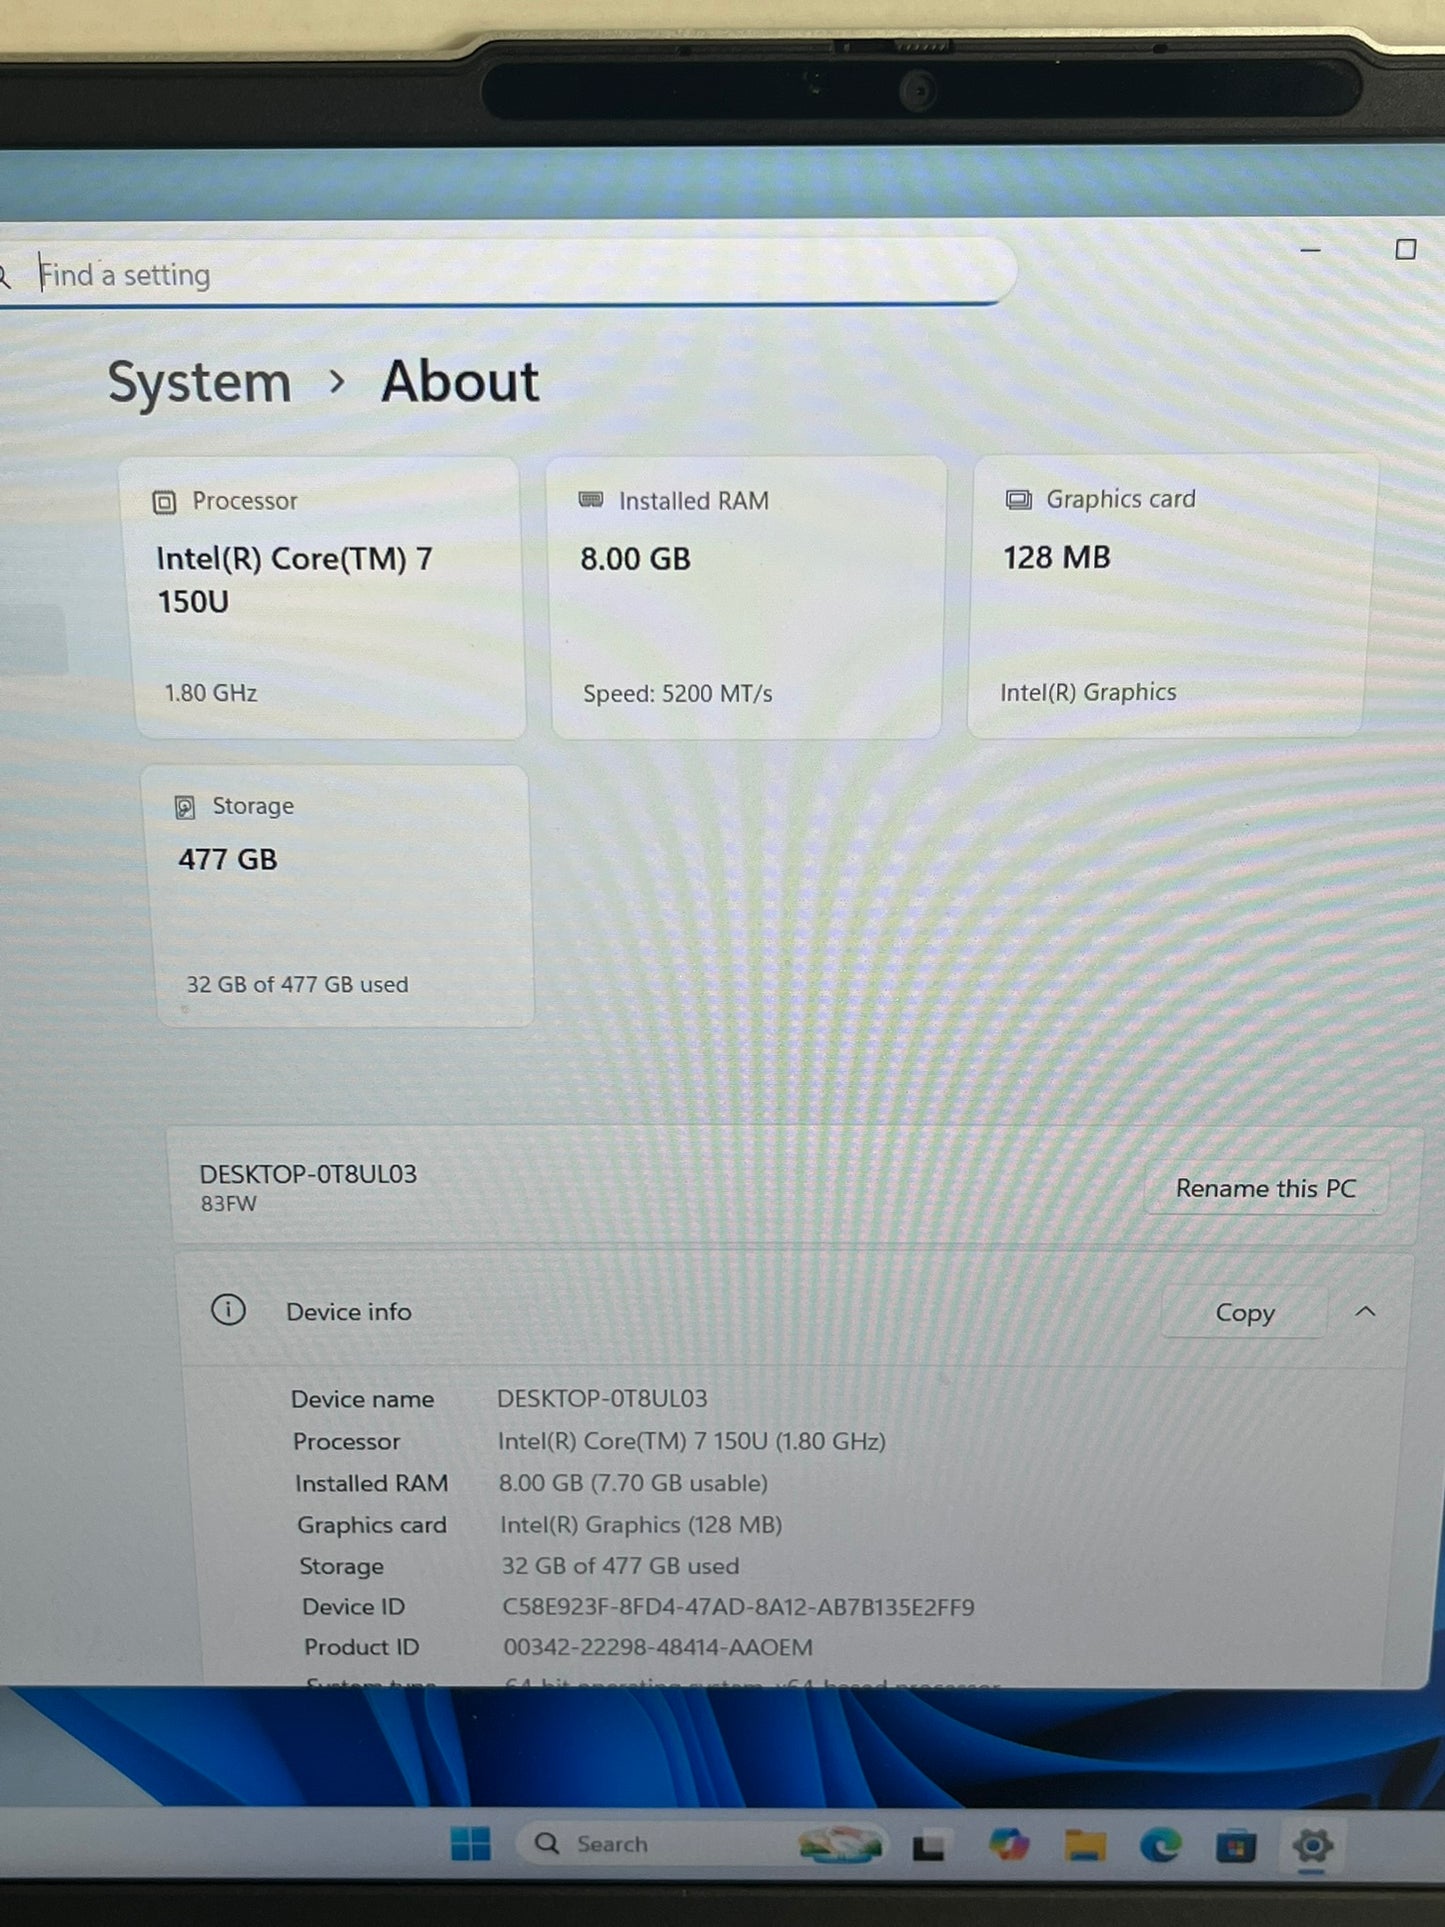Click the Device info circle icon
The width and height of the screenshot is (1445, 1927).
(228, 1310)
